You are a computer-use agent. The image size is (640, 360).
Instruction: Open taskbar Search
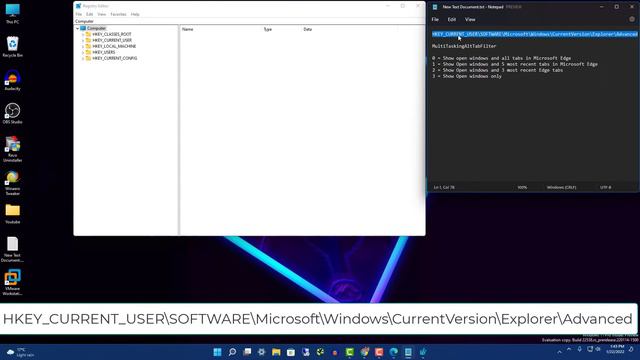click(x=232, y=352)
